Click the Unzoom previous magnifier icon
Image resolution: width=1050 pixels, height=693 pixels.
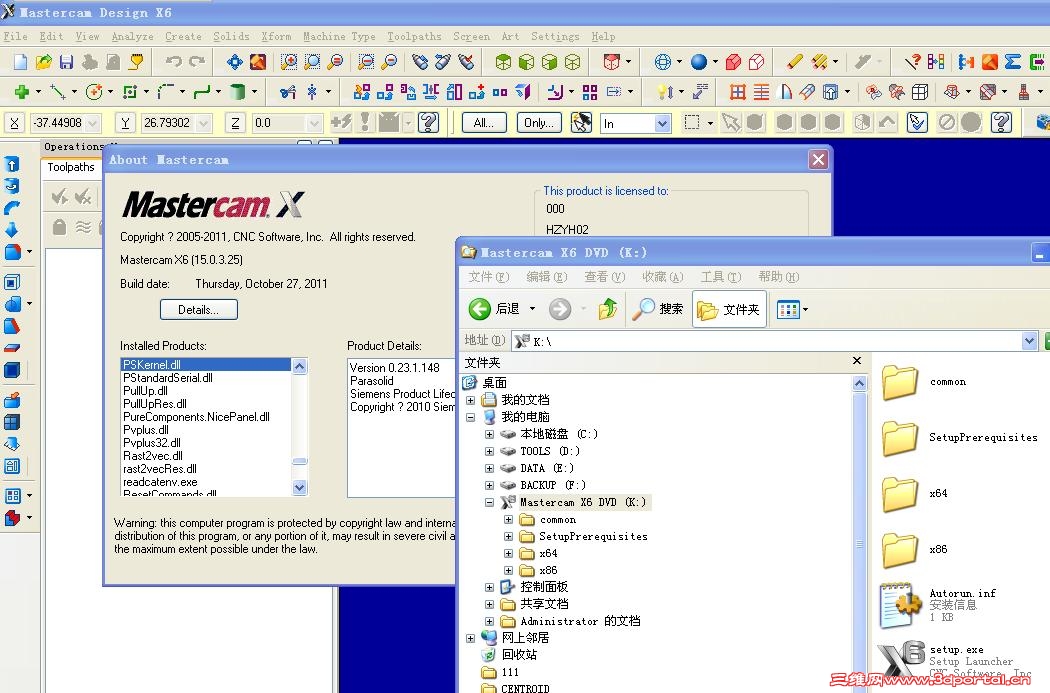(x=366, y=62)
